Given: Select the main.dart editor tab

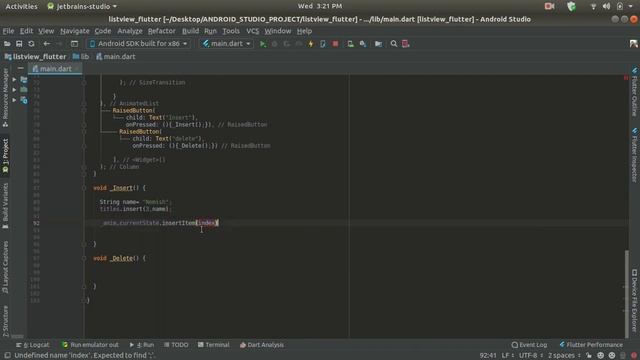Looking at the screenshot, I should pos(55,69).
